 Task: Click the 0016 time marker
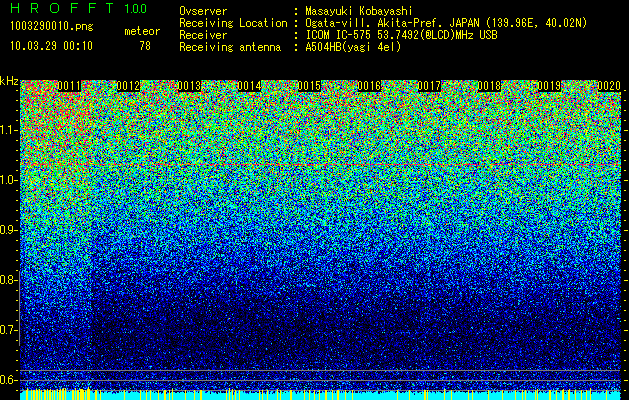click(x=369, y=86)
